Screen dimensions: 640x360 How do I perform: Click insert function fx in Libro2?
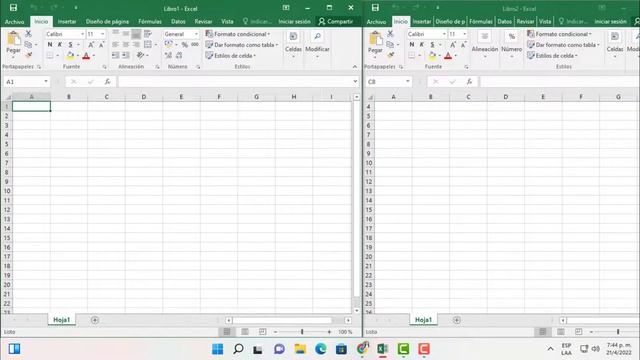click(469, 82)
